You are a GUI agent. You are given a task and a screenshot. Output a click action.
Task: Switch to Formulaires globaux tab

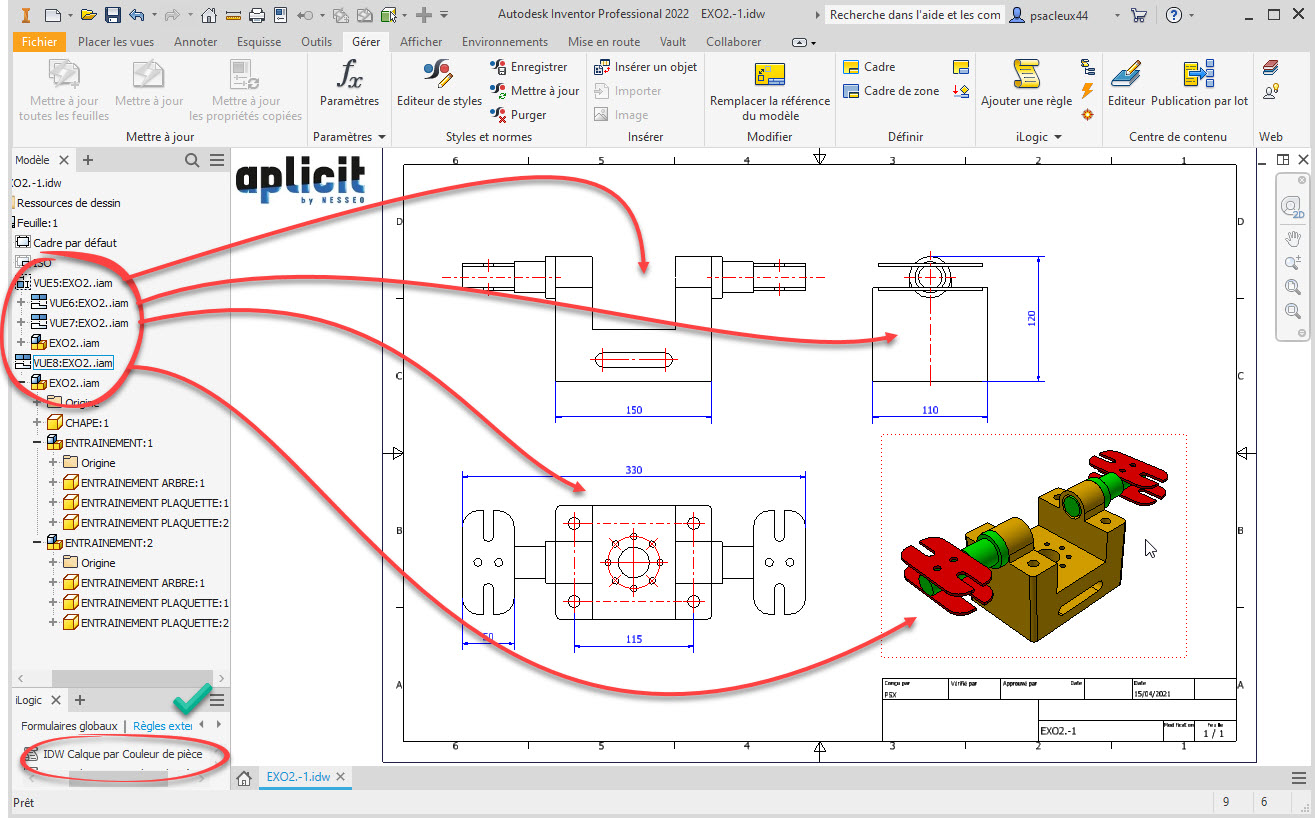[69, 726]
